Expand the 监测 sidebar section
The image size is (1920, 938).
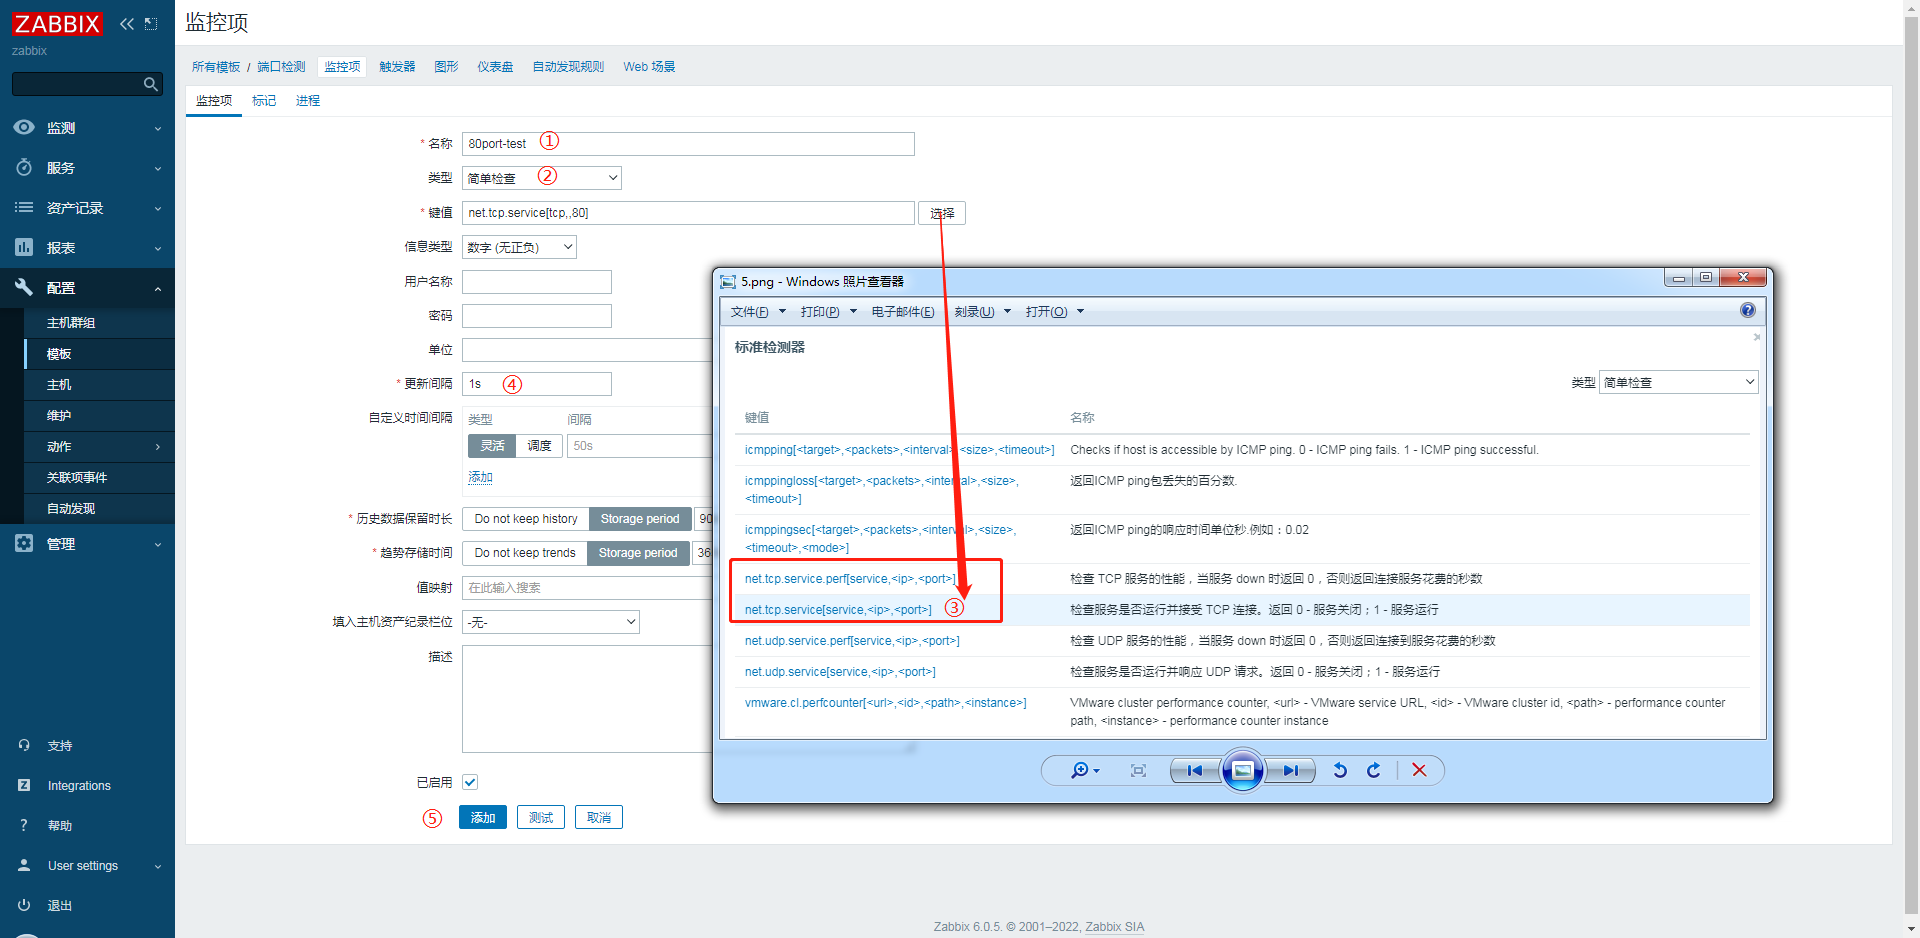point(158,128)
